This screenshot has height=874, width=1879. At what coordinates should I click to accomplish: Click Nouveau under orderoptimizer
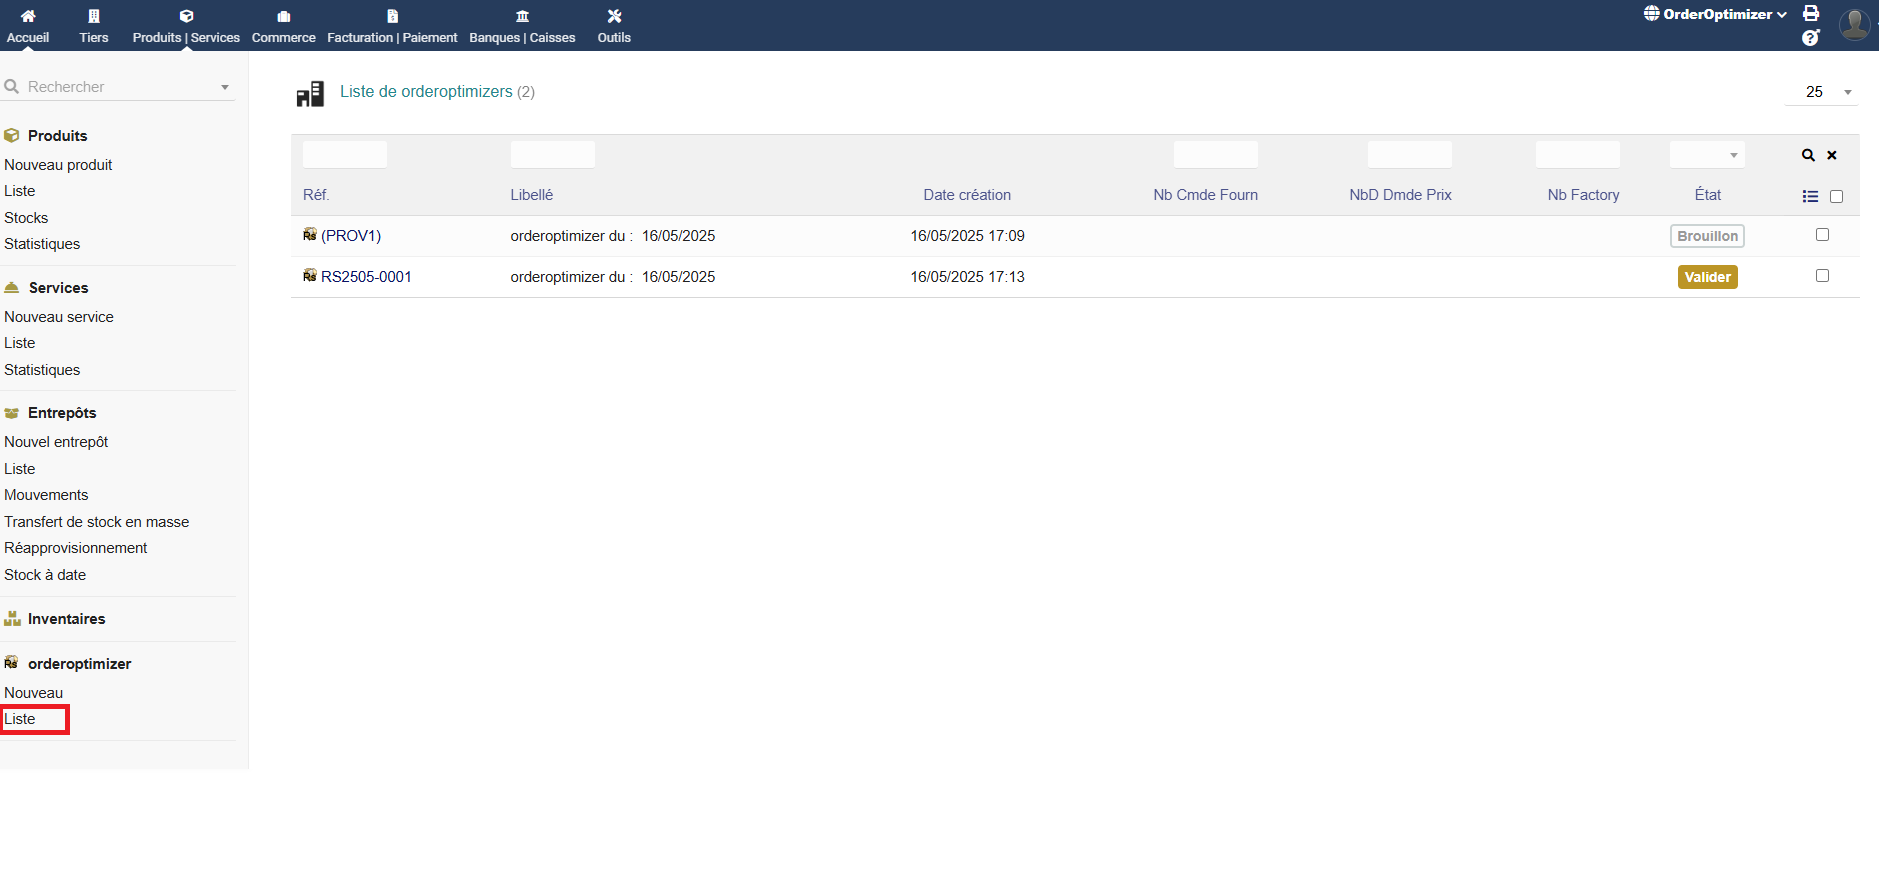point(33,693)
